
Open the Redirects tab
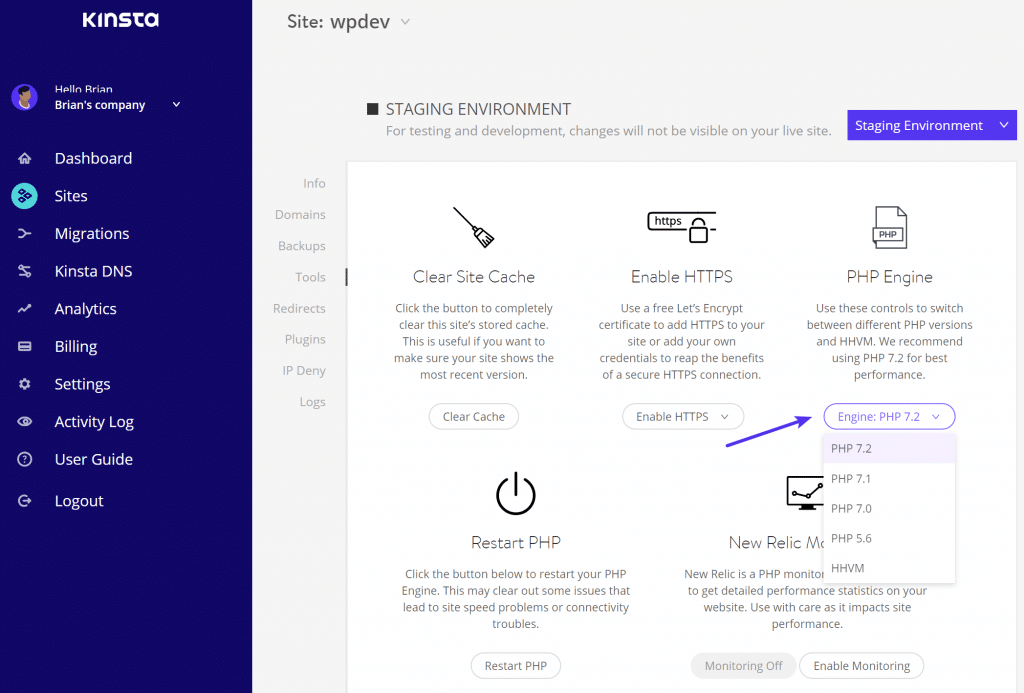299,308
